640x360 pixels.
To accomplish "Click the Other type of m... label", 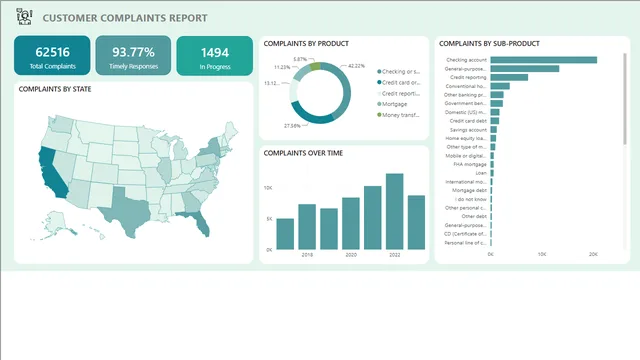I will [466, 147].
